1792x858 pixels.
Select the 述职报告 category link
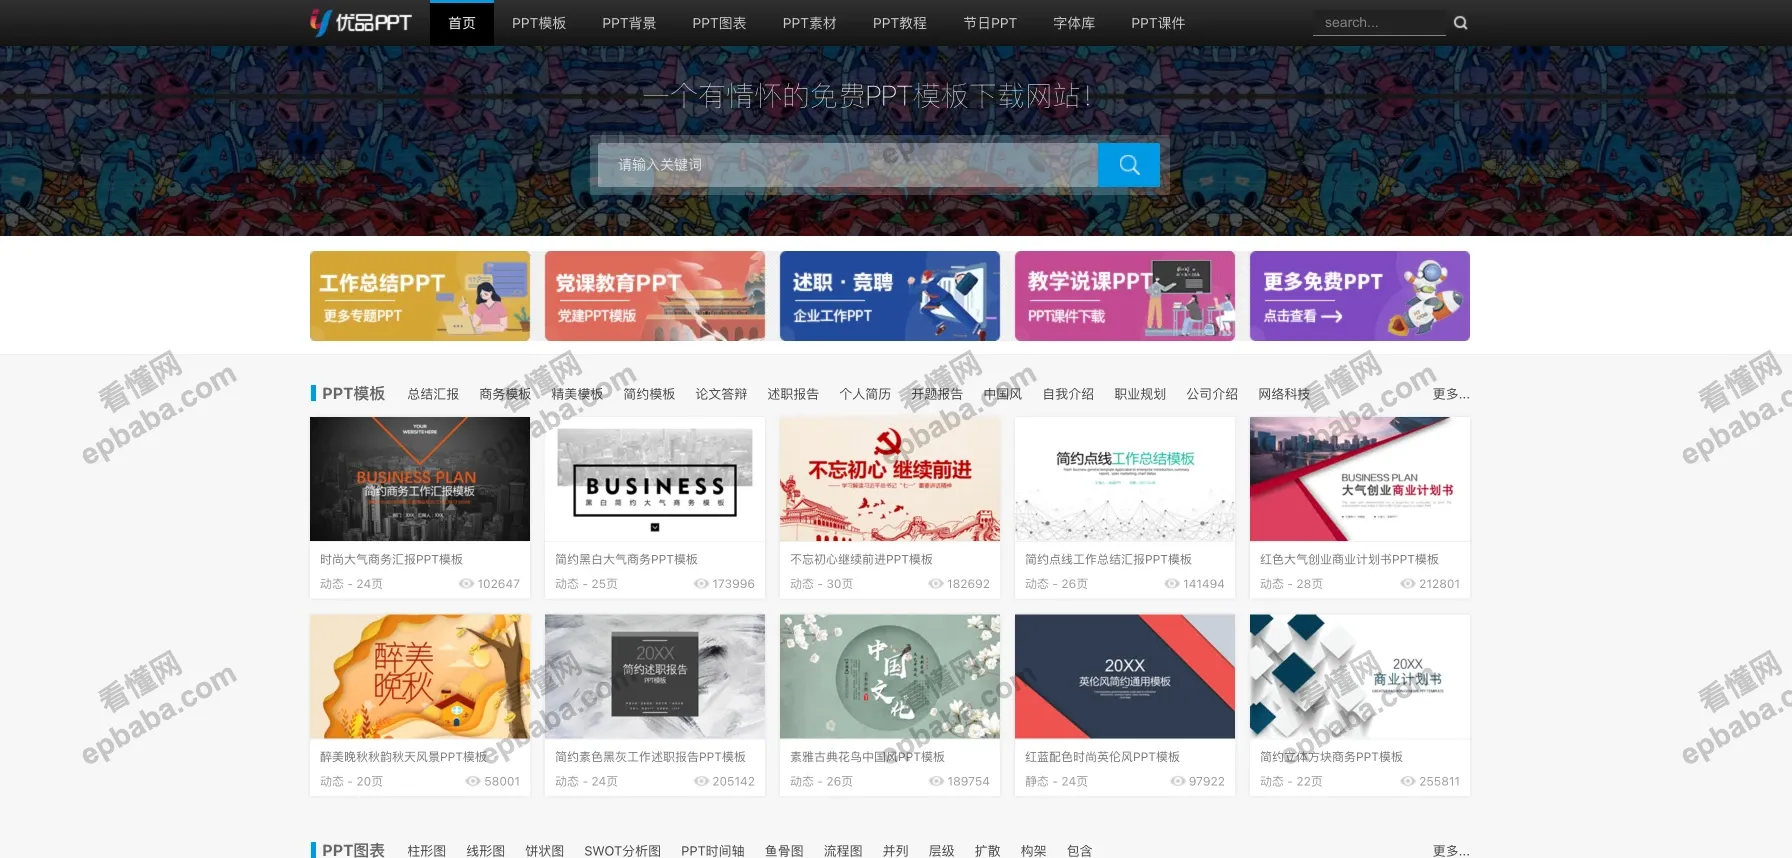[x=793, y=394]
